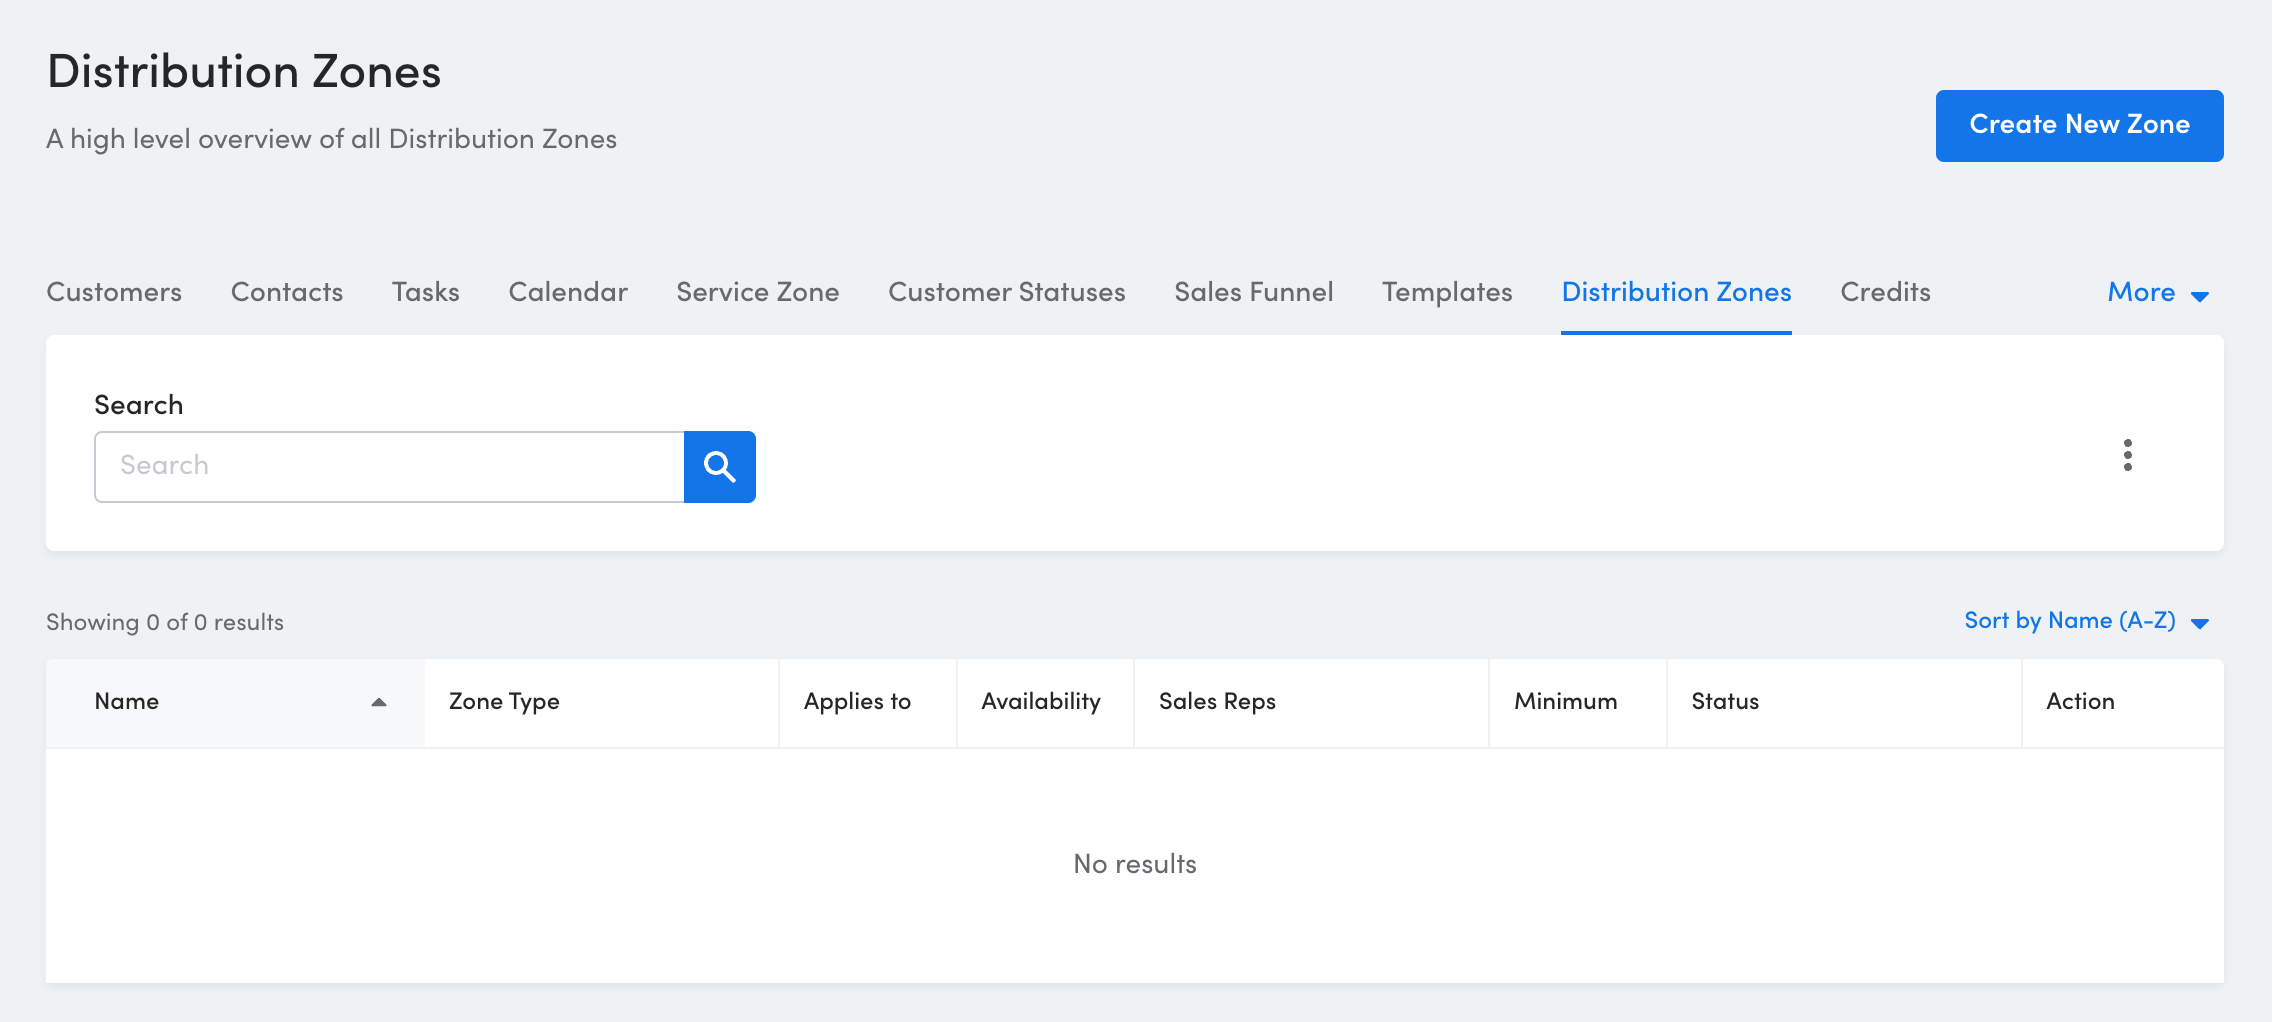The image size is (2272, 1022).
Task: Expand the More tabs dropdown
Action: 2158,293
